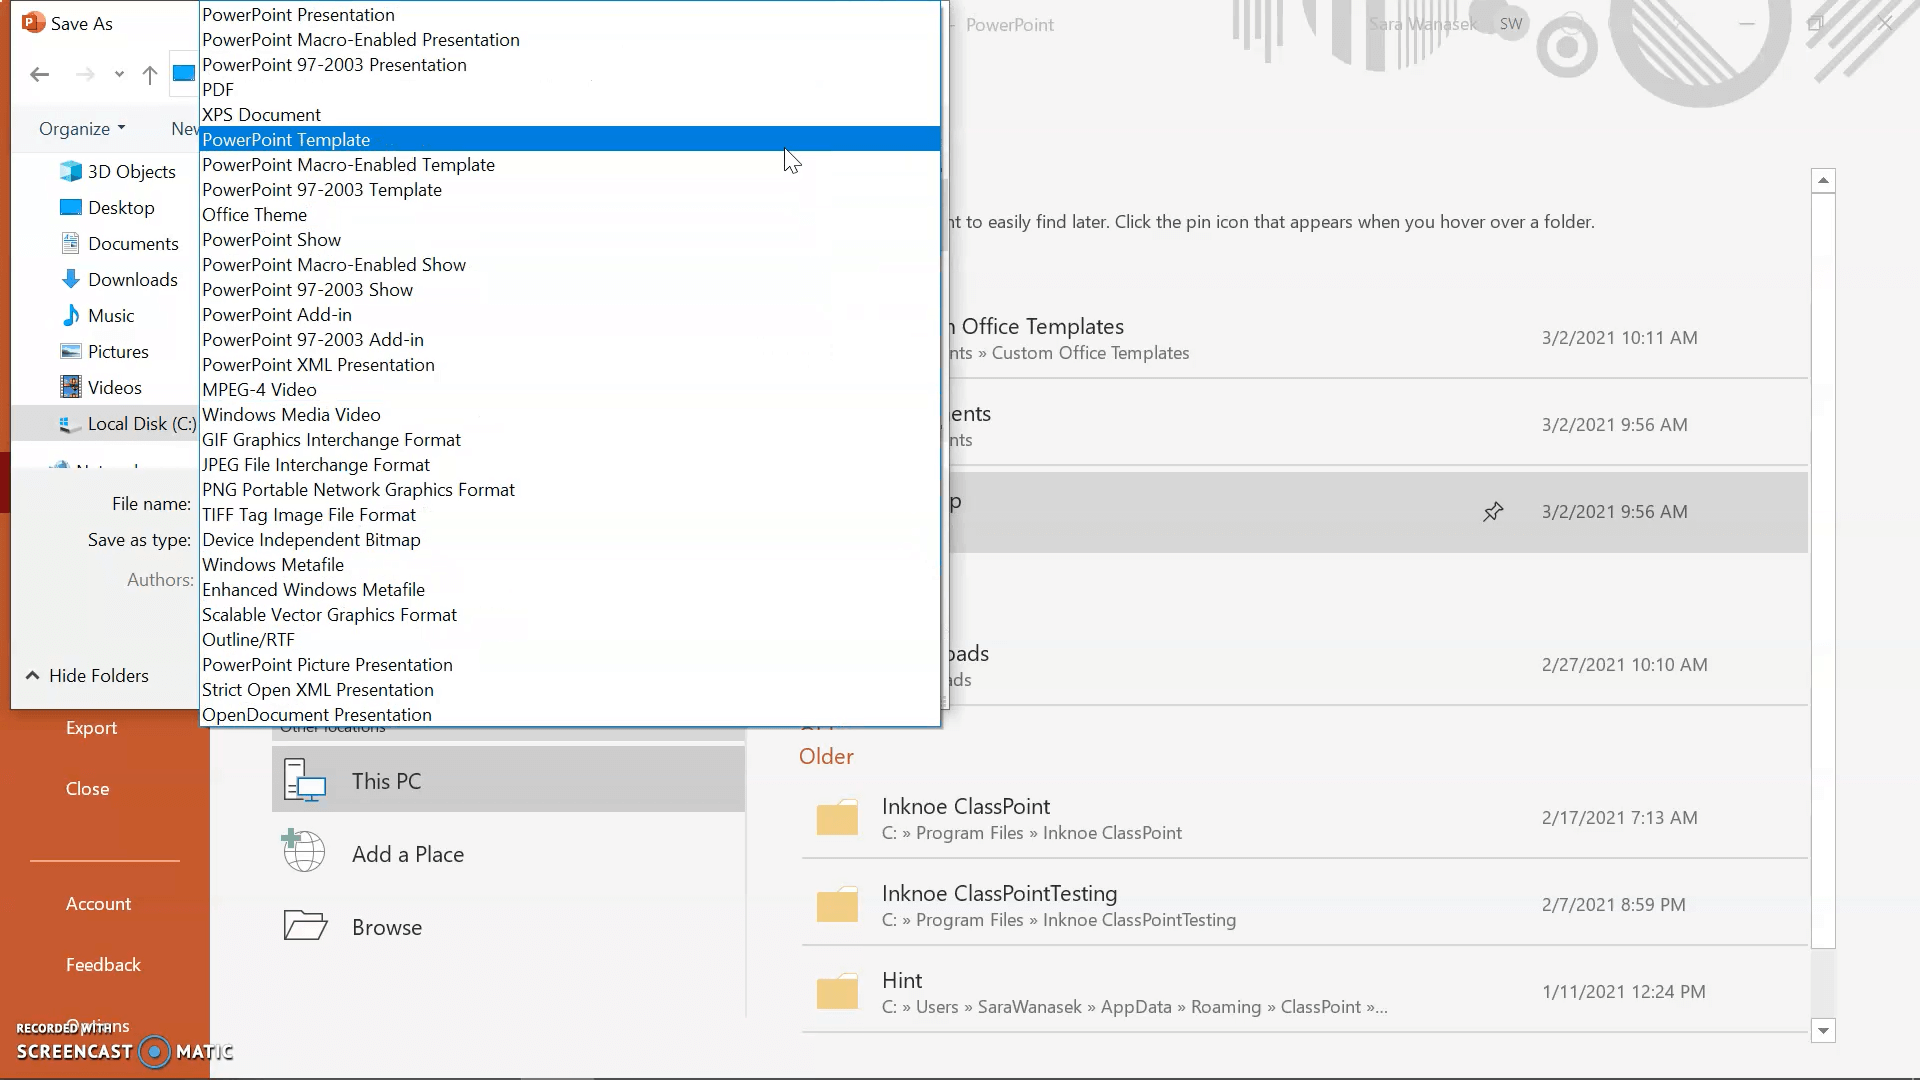This screenshot has width=1920, height=1080.
Task: Select GIF Graphics Interchange Format
Action: pyautogui.click(x=330, y=439)
